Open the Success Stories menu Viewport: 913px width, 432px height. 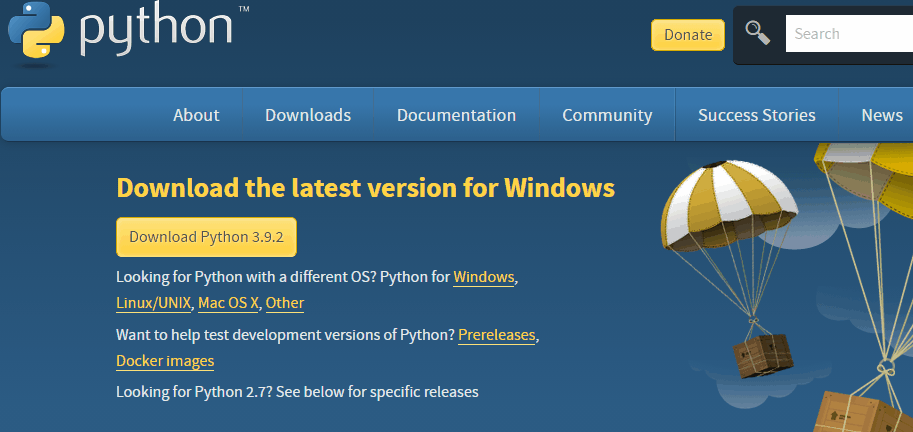pyautogui.click(x=756, y=115)
